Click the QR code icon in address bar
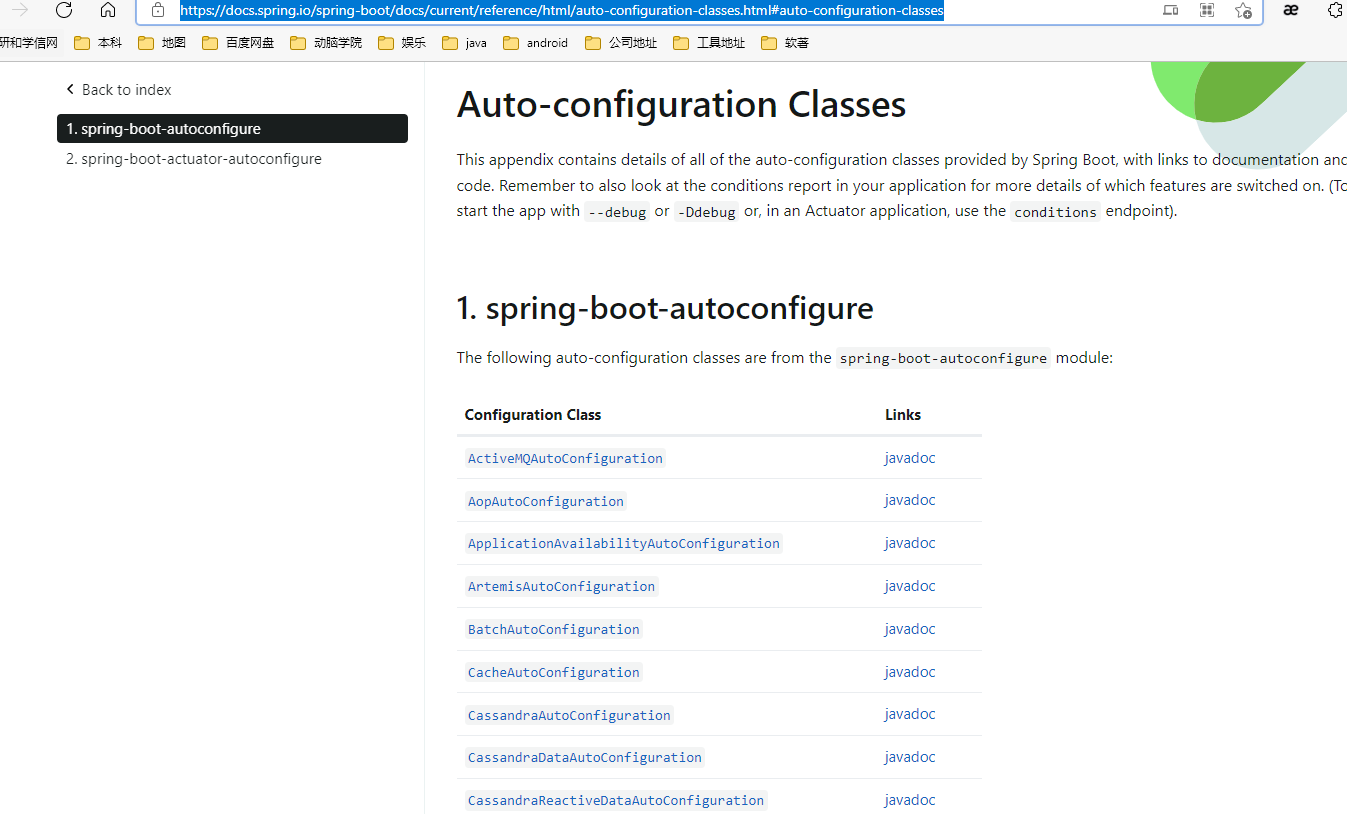Image resolution: width=1347 pixels, height=814 pixels. [1207, 10]
